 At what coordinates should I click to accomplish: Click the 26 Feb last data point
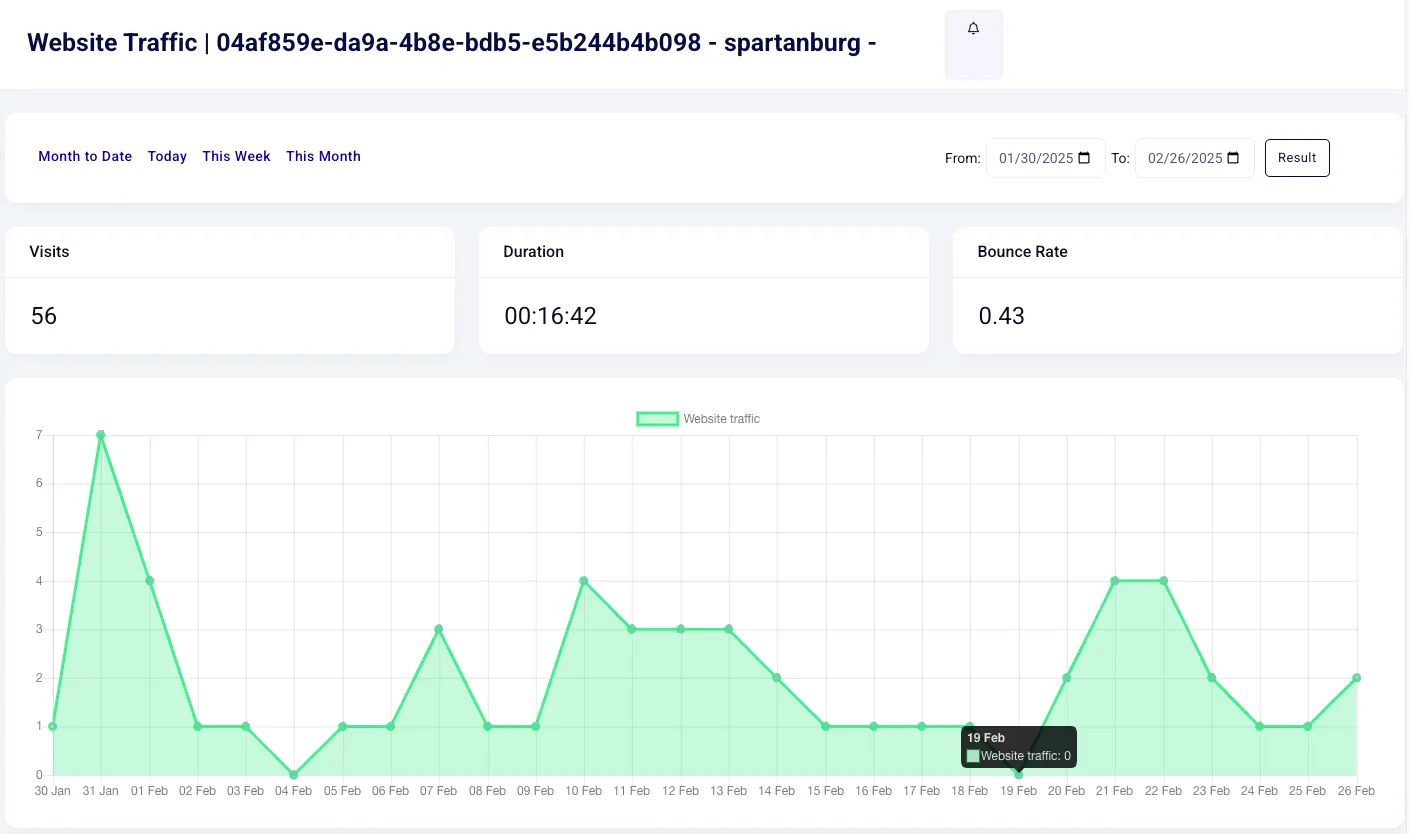(x=1356, y=678)
